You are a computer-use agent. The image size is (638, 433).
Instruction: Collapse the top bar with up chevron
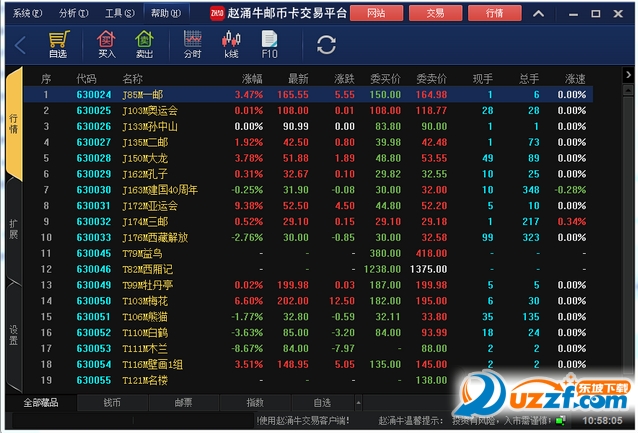click(538, 14)
